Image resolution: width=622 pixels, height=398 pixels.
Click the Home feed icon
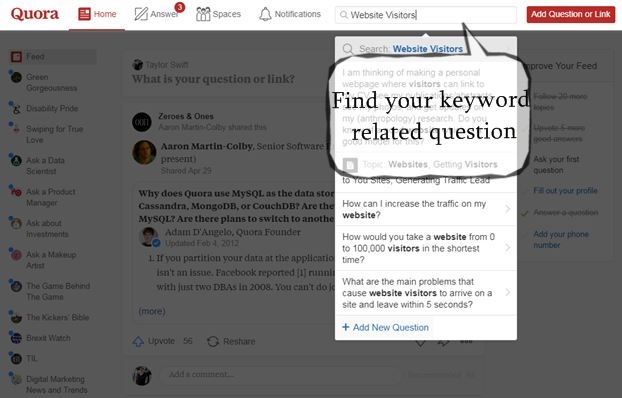(84, 14)
